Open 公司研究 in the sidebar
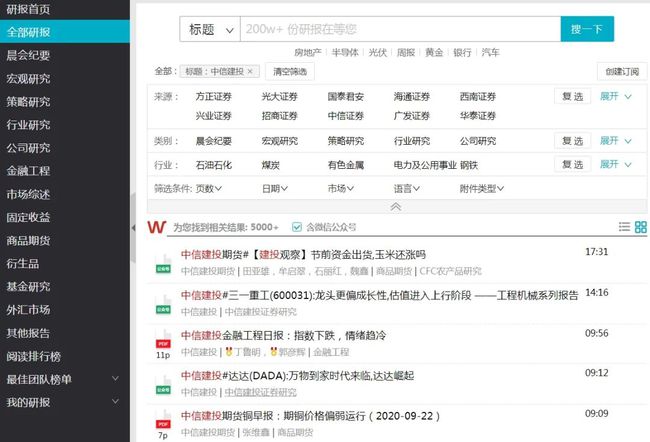 (x=28, y=148)
